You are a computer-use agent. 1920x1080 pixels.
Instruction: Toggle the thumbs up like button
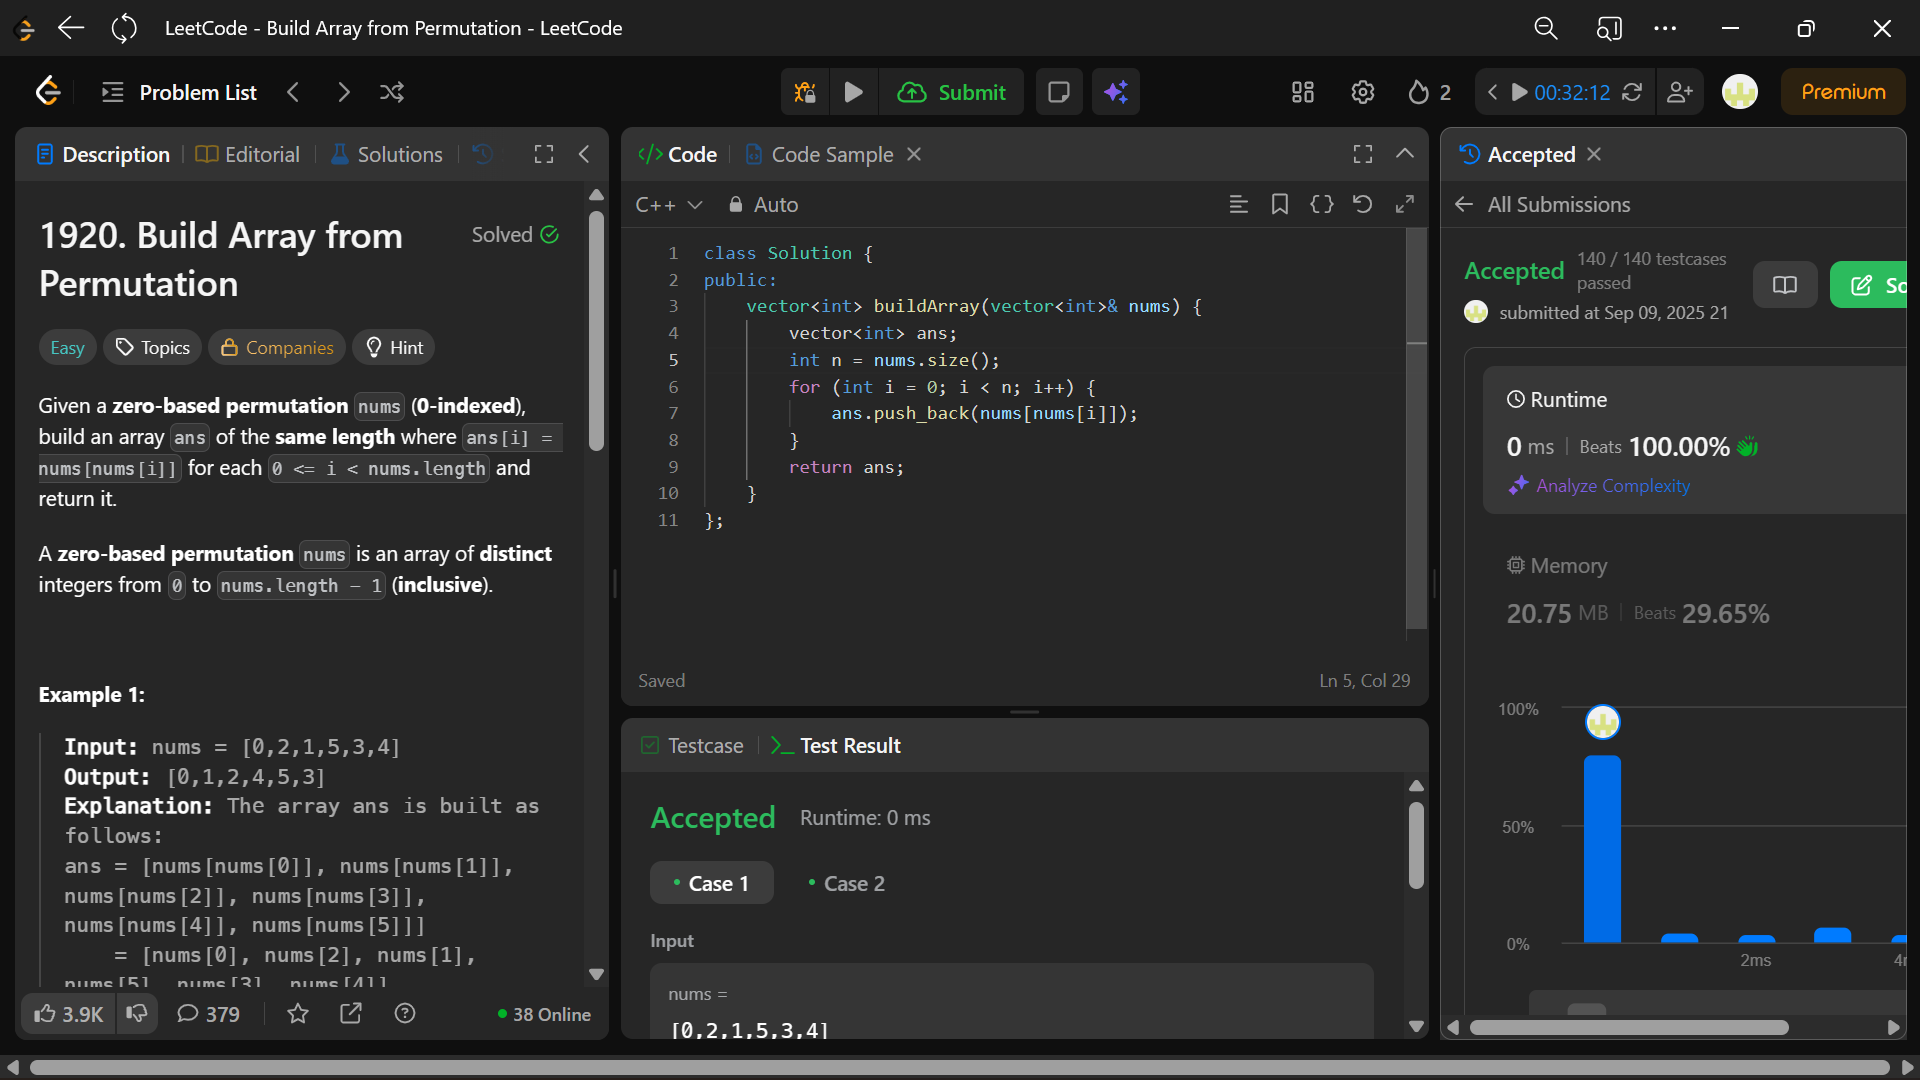tap(68, 1014)
